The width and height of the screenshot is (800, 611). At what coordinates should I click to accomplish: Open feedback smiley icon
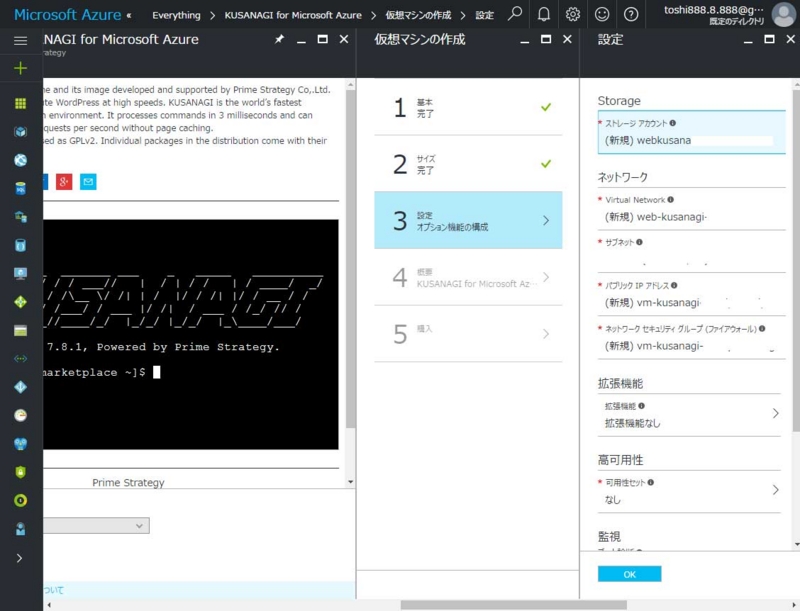(x=602, y=14)
